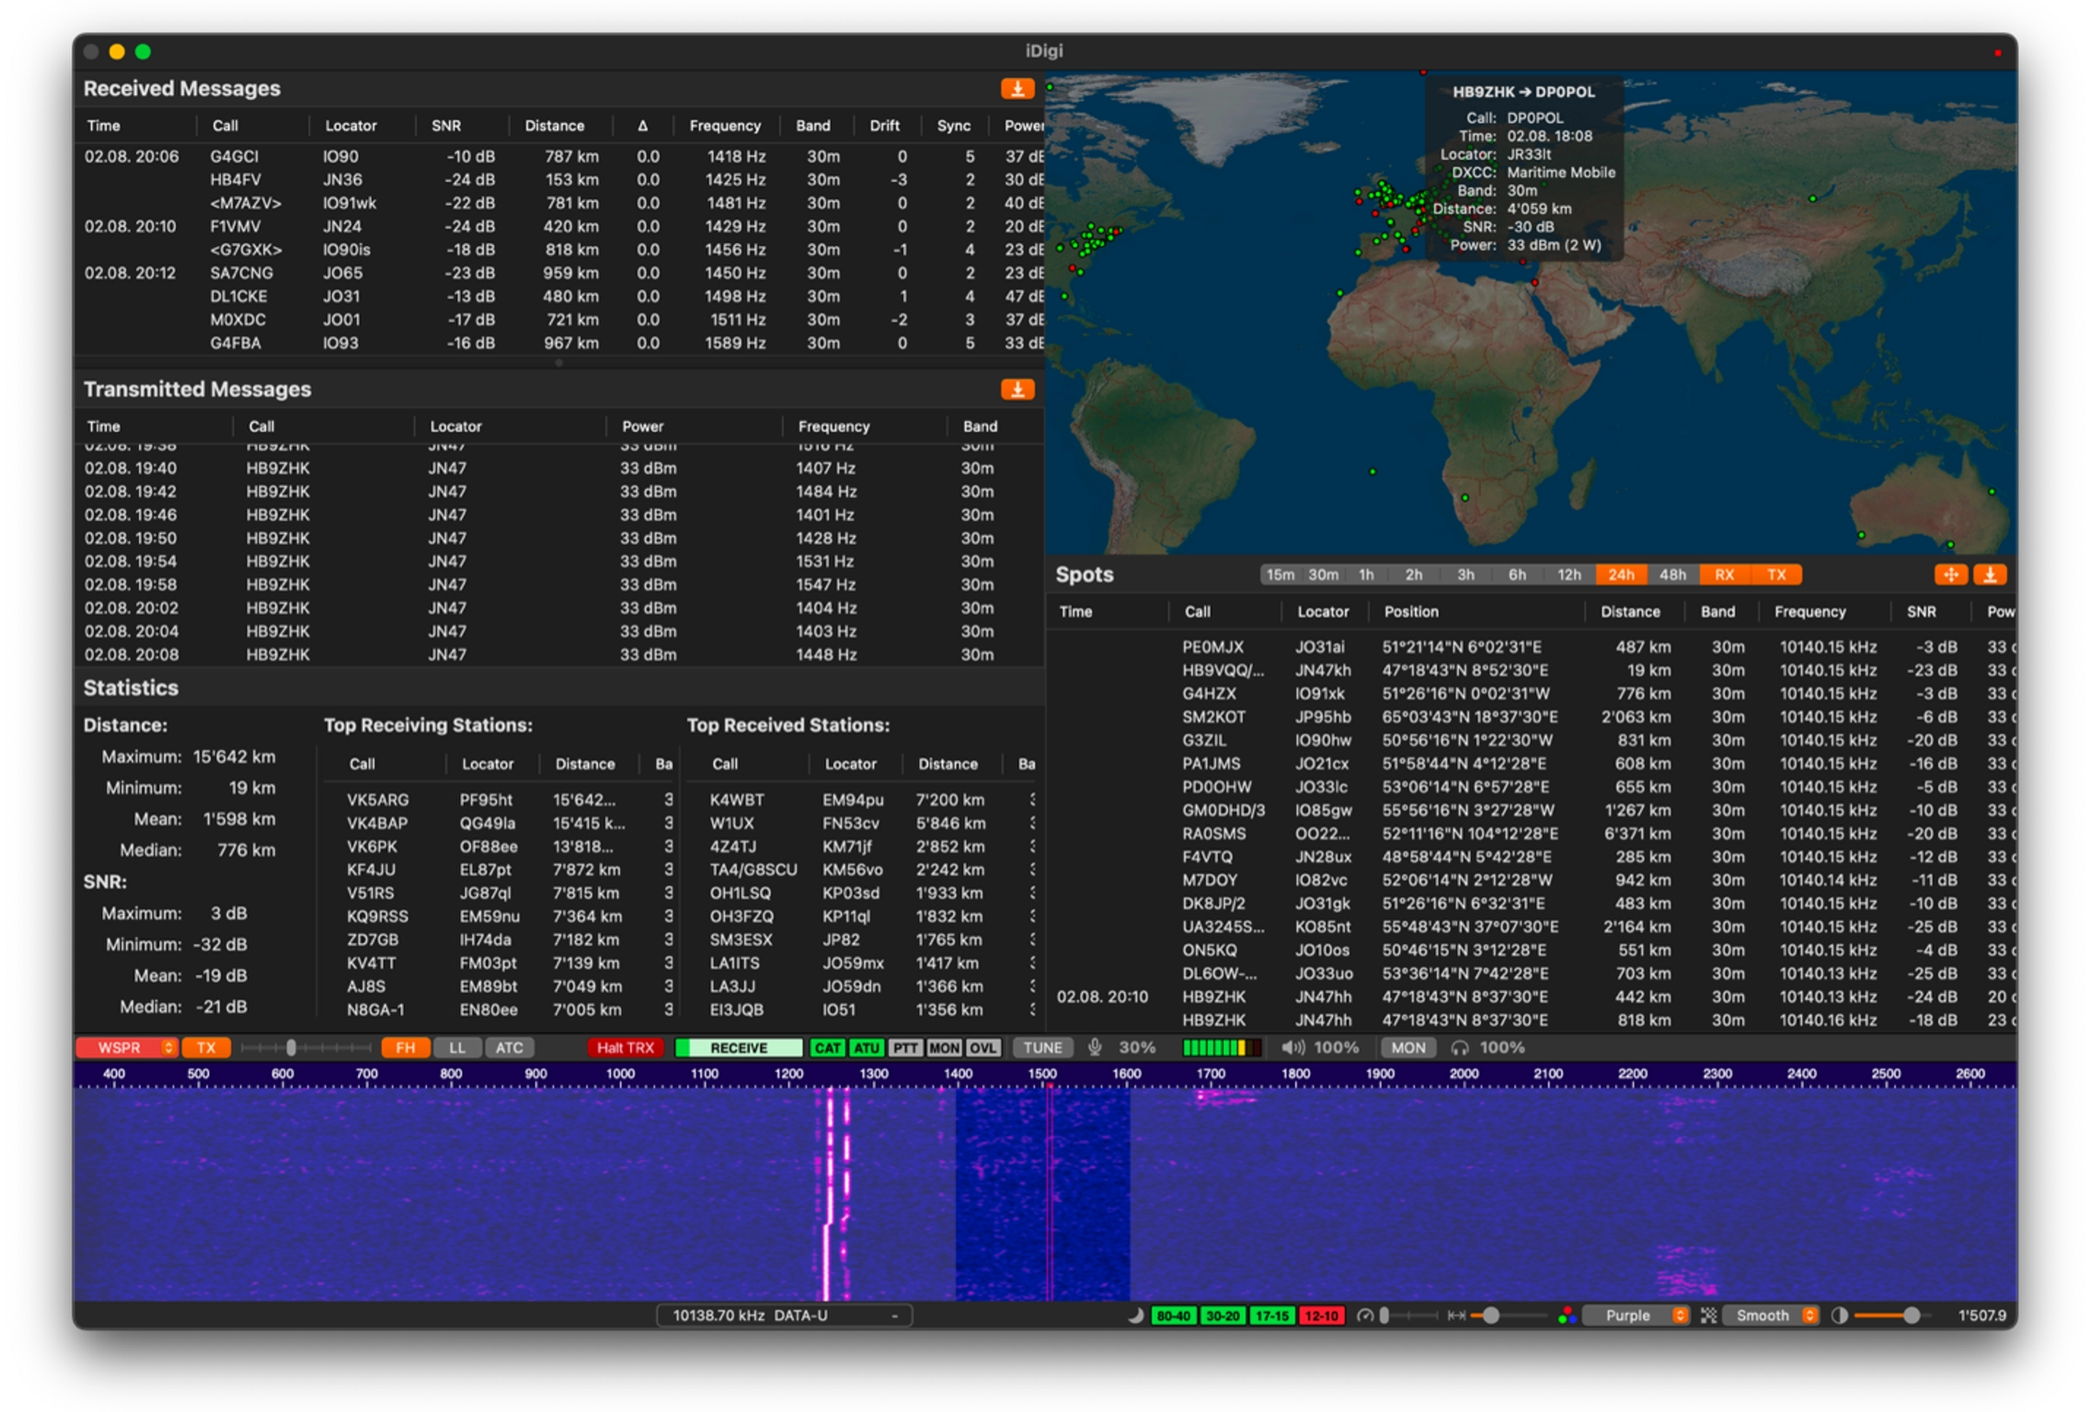Toggle the grey MON button beside headphones
The height and width of the screenshot is (1412, 2092).
click(1408, 1048)
